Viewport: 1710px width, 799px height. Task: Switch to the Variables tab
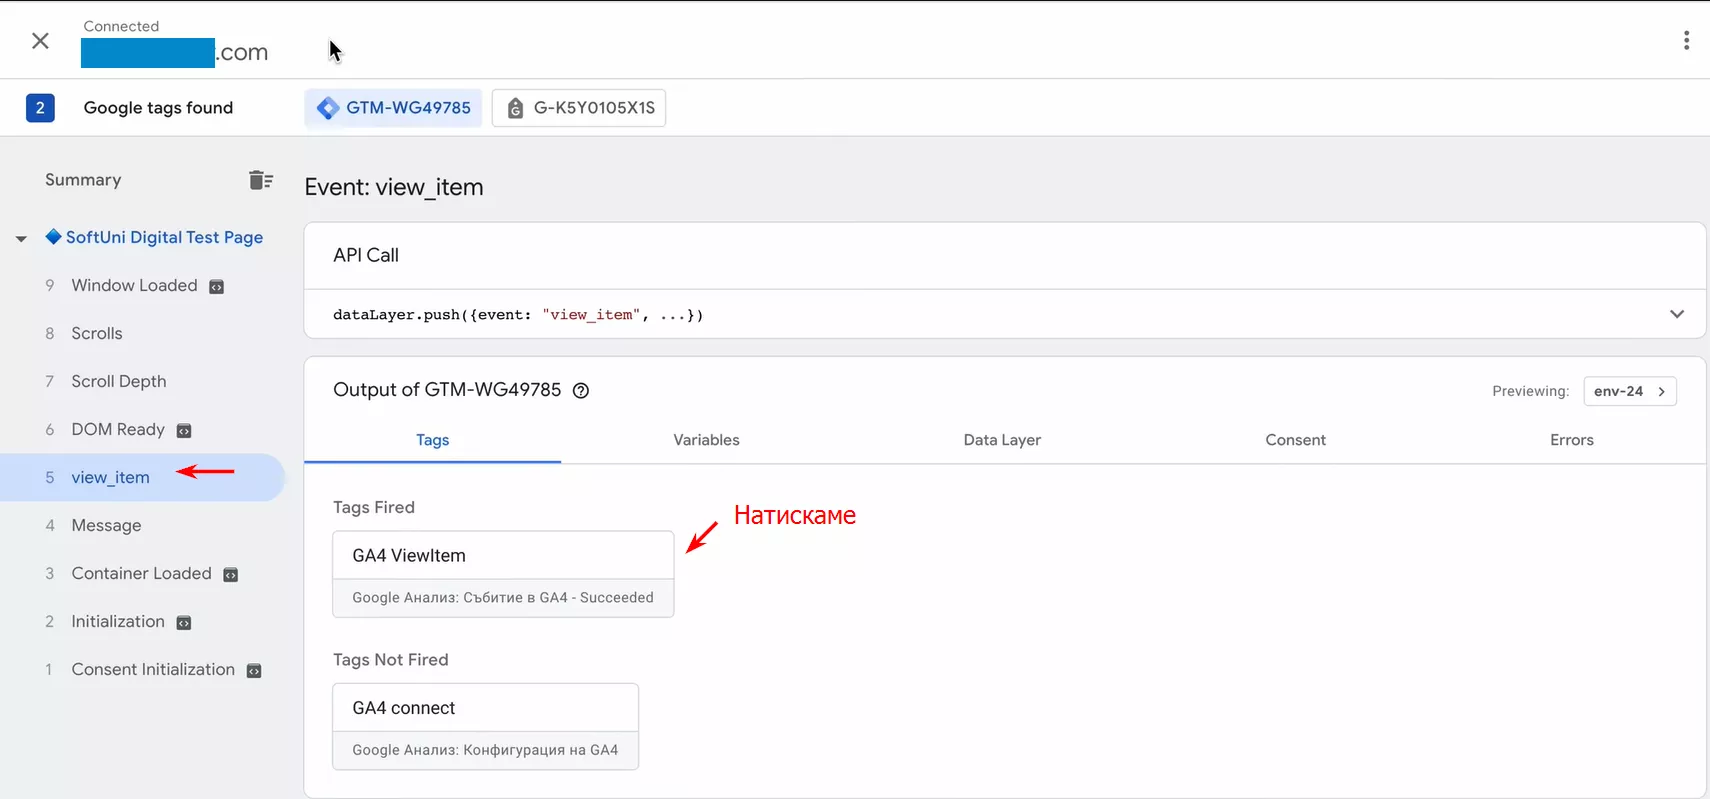pos(706,440)
